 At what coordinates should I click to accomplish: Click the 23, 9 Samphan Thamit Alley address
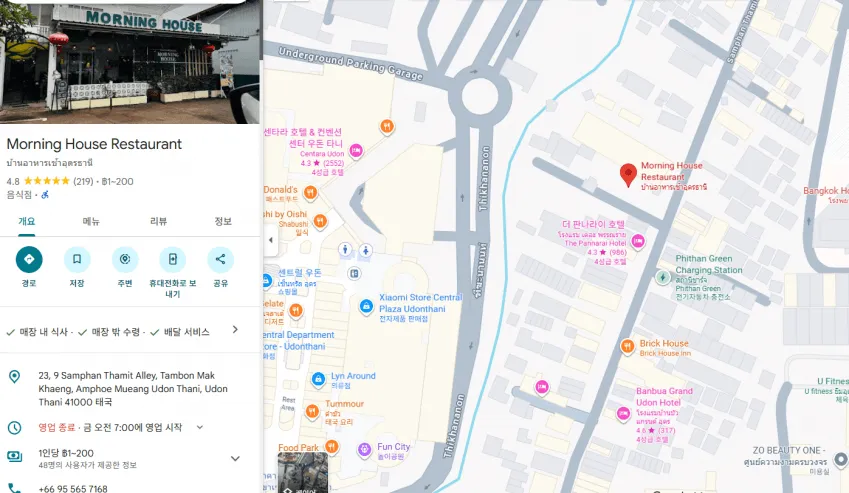click(133, 389)
